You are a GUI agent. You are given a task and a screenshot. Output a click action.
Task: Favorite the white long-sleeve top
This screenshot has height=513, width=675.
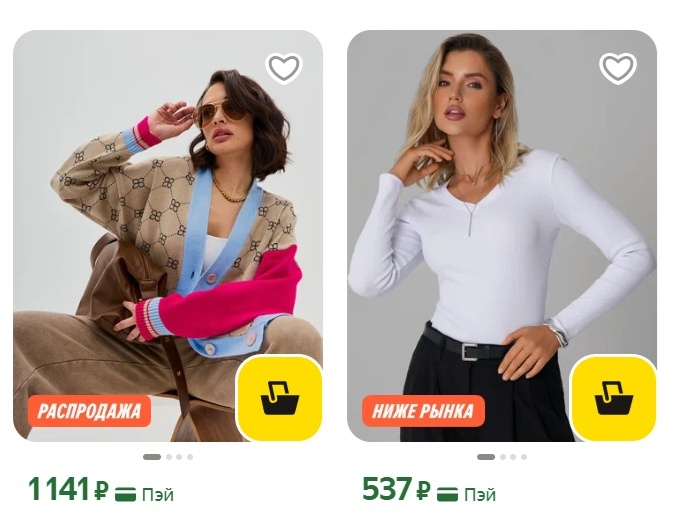618,68
